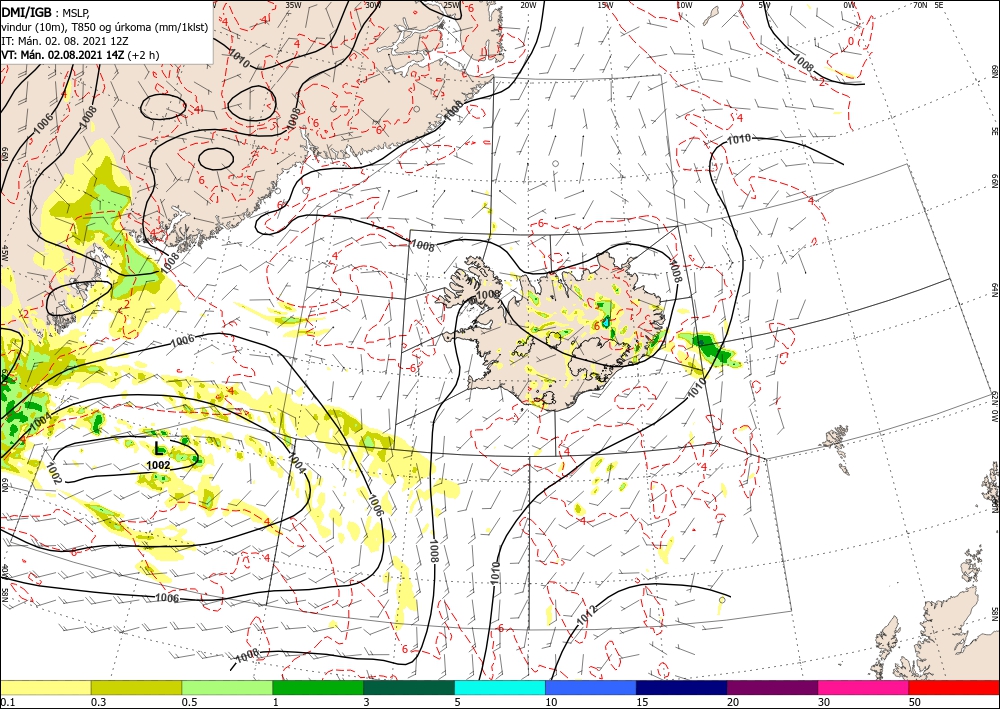Click the '0.5' legend scale value
This screenshot has height=709, width=1000.
coord(189,702)
